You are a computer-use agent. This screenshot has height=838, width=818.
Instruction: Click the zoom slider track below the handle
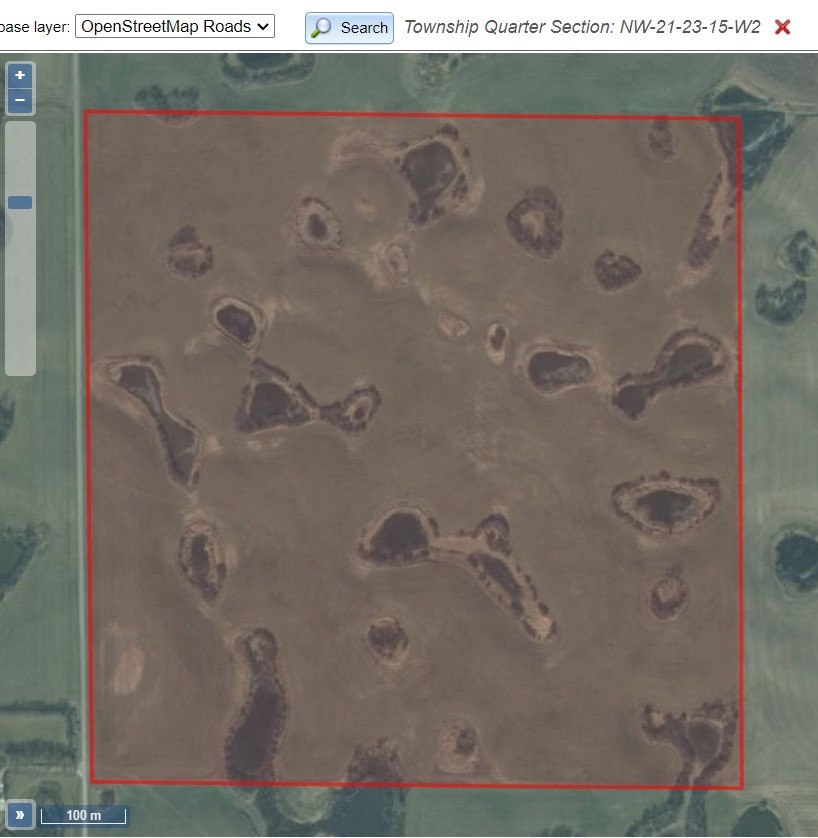[x=20, y=291]
